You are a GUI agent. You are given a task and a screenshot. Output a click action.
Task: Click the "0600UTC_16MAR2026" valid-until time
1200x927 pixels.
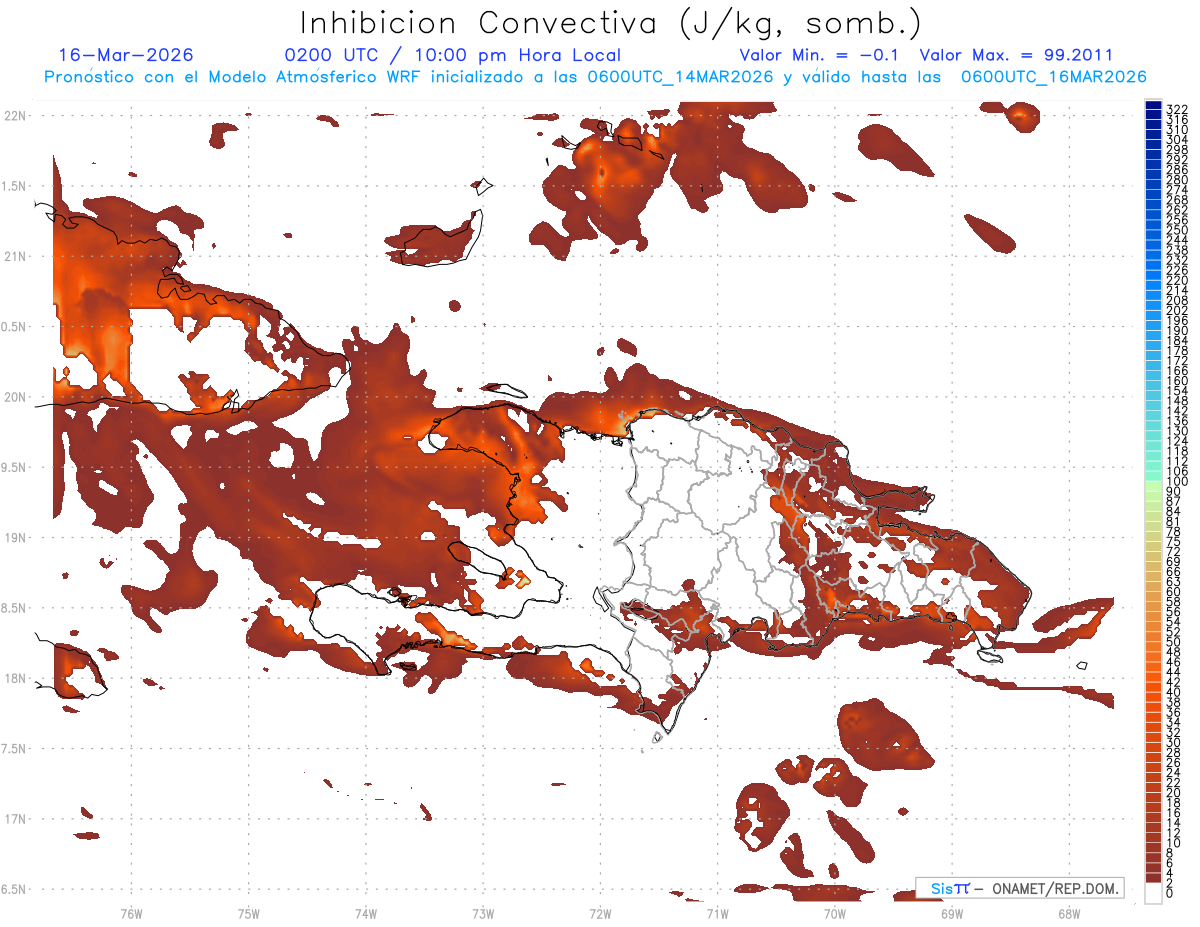click(1054, 77)
